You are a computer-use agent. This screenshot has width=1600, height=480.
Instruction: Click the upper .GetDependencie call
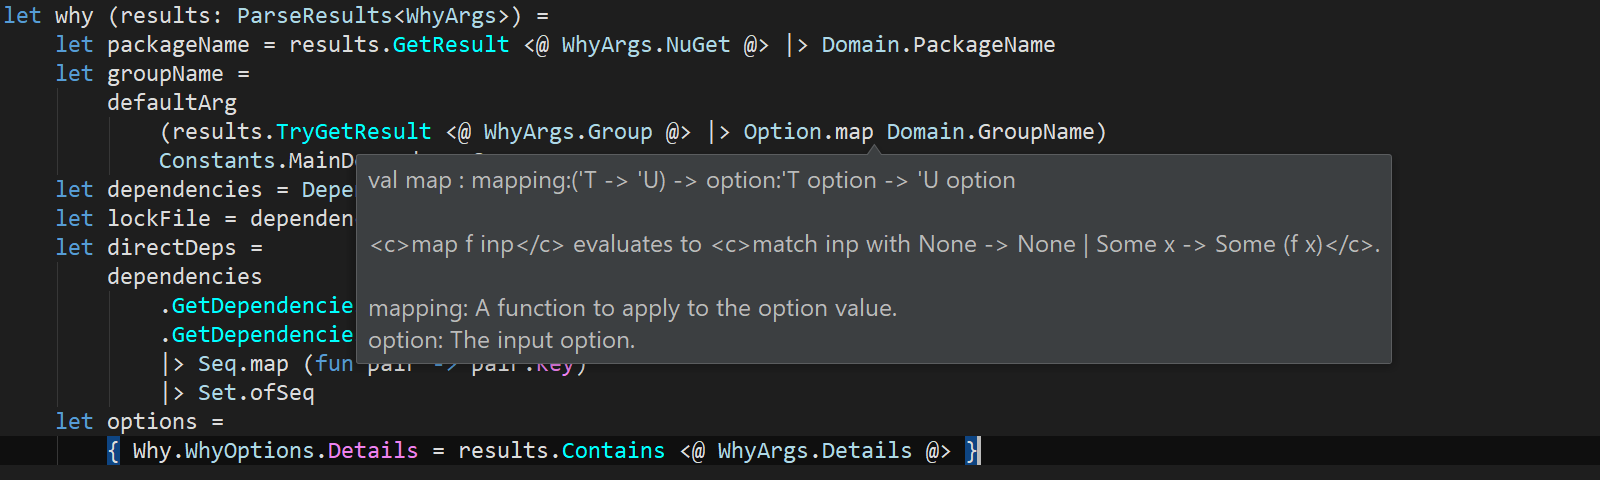pyautogui.click(x=257, y=306)
